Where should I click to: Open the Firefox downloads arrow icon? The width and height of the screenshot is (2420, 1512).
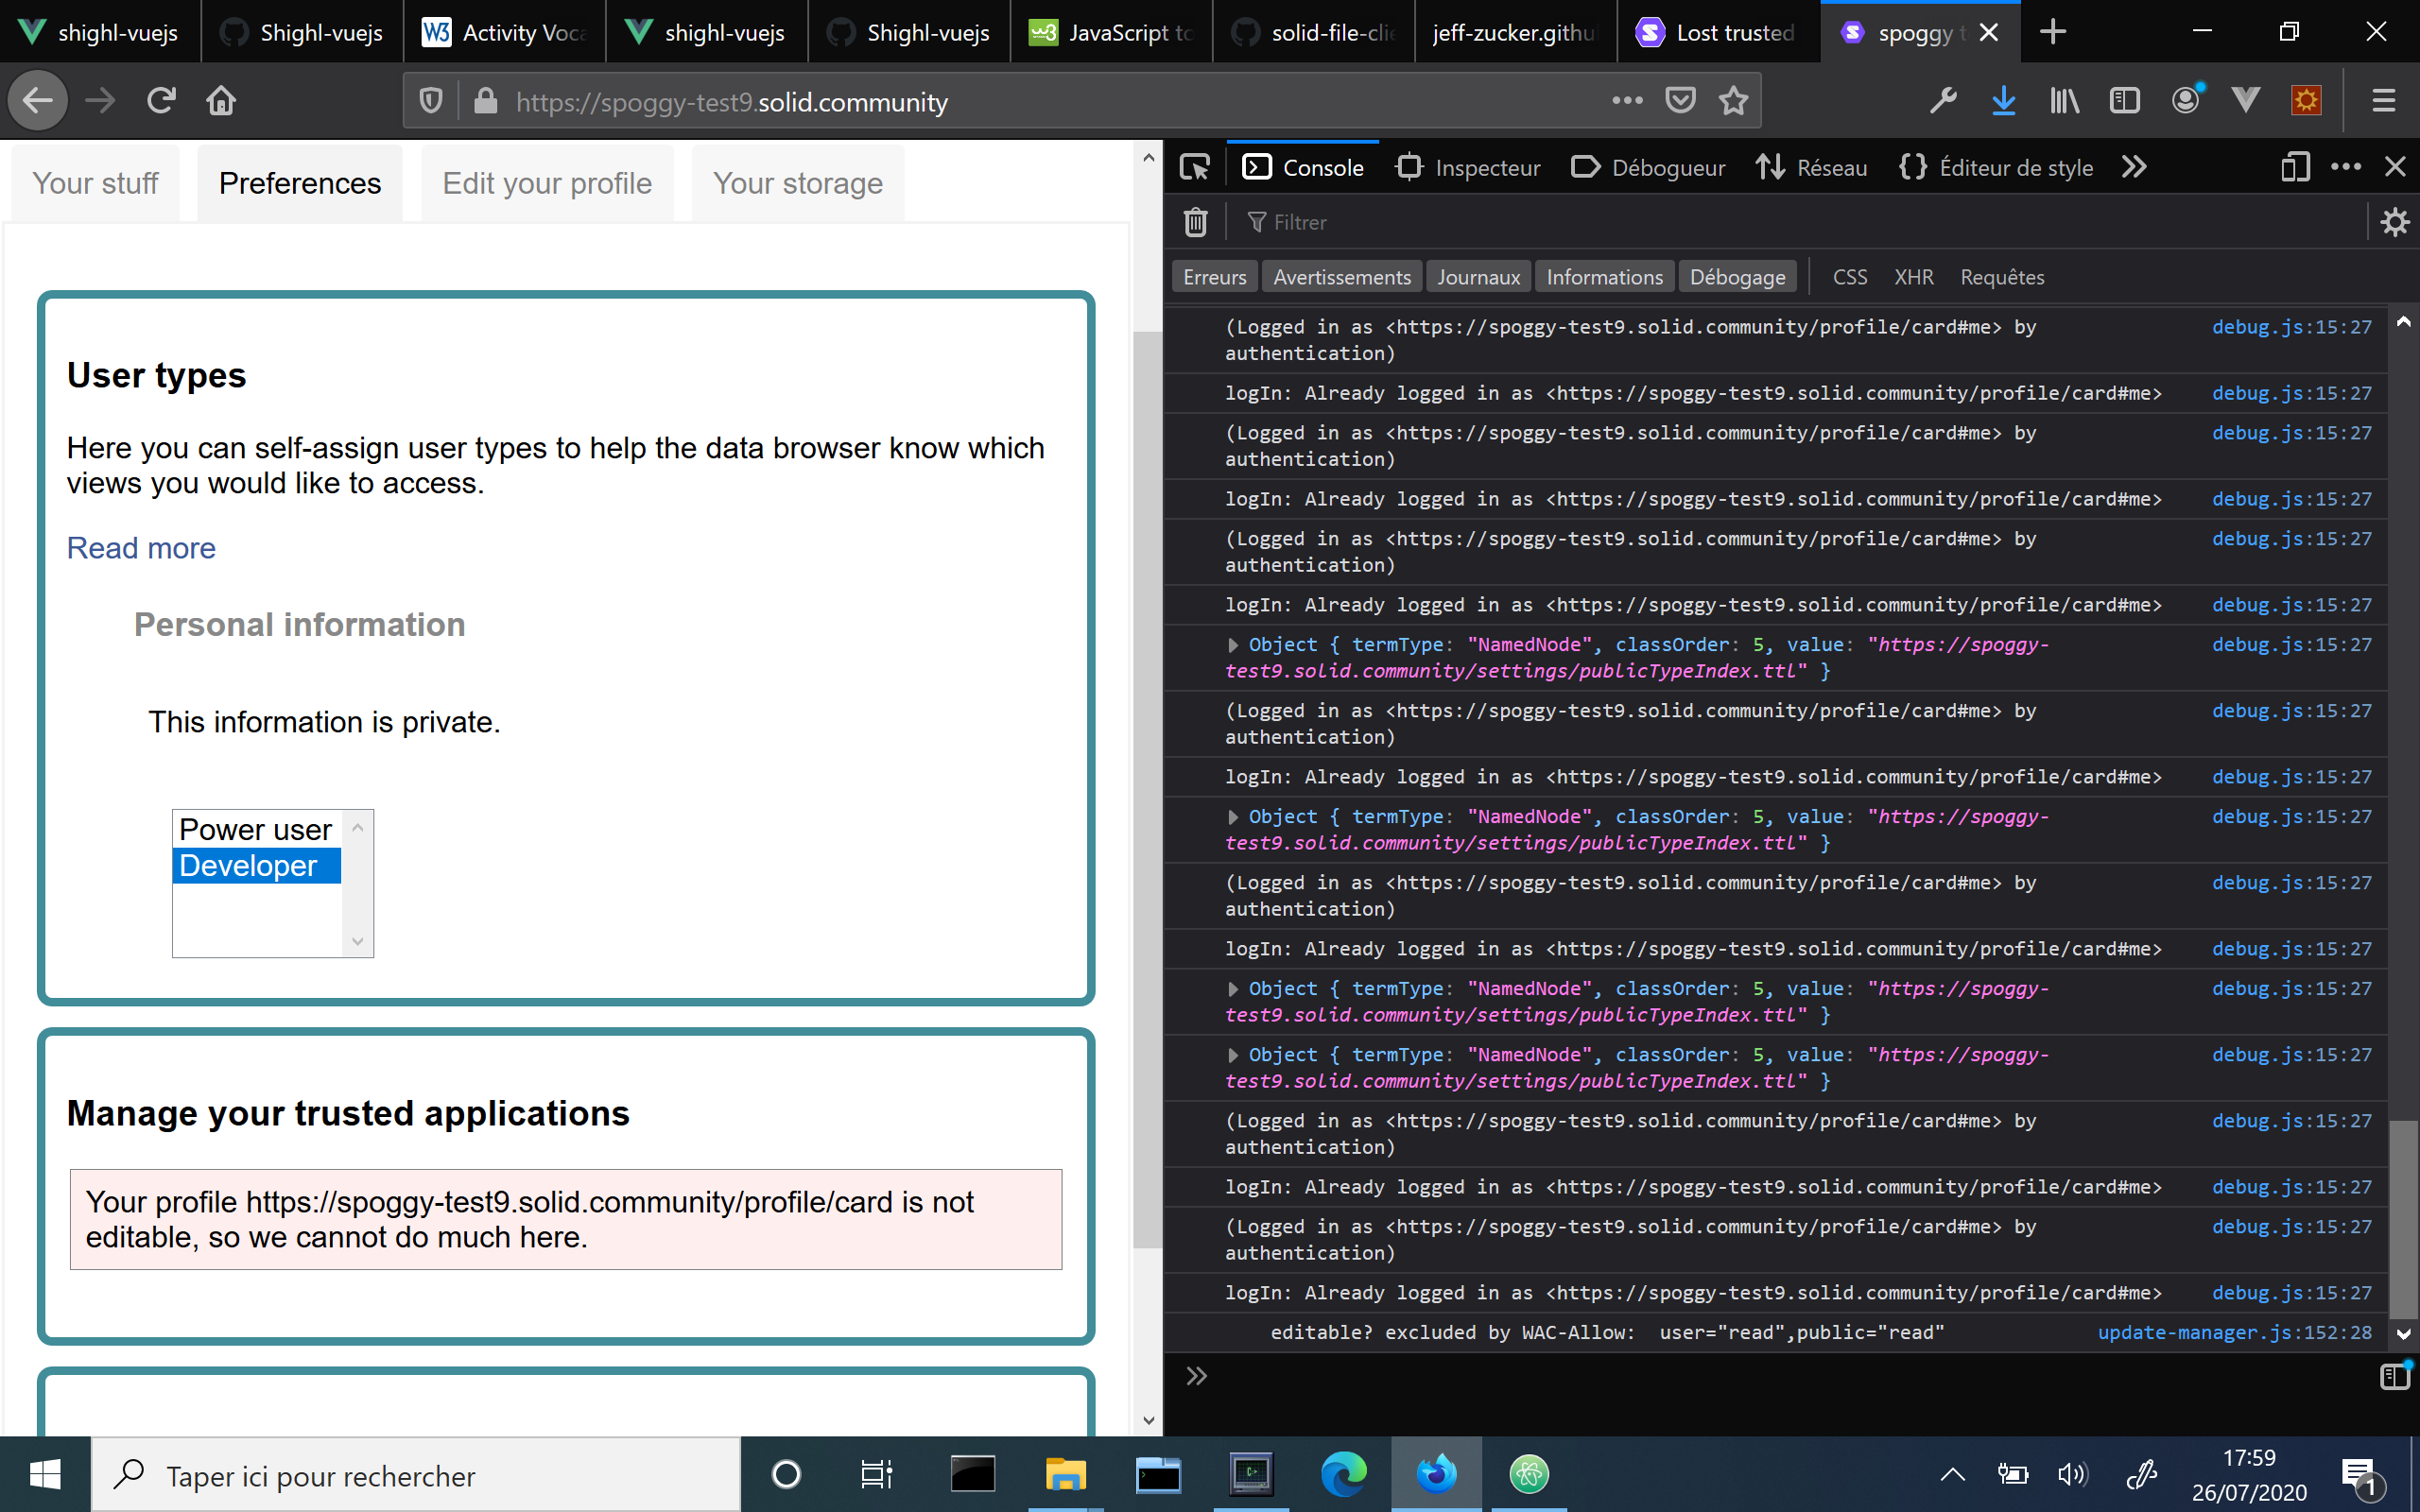(2003, 101)
